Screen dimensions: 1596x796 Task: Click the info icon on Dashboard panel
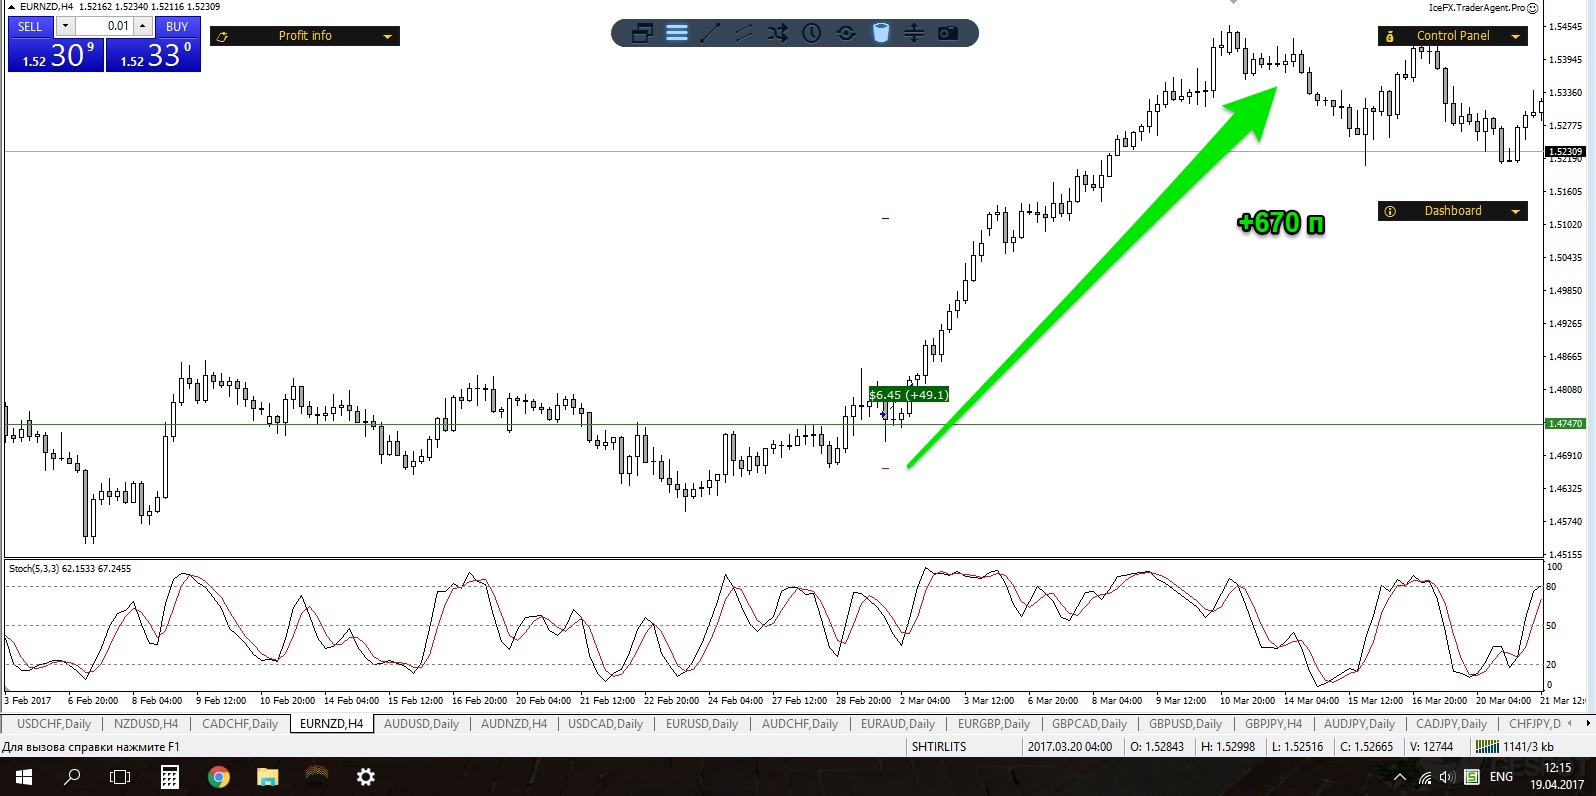[x=1390, y=211]
